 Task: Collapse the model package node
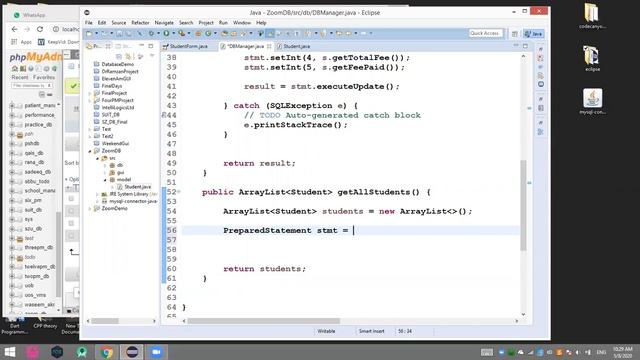pos(105,180)
